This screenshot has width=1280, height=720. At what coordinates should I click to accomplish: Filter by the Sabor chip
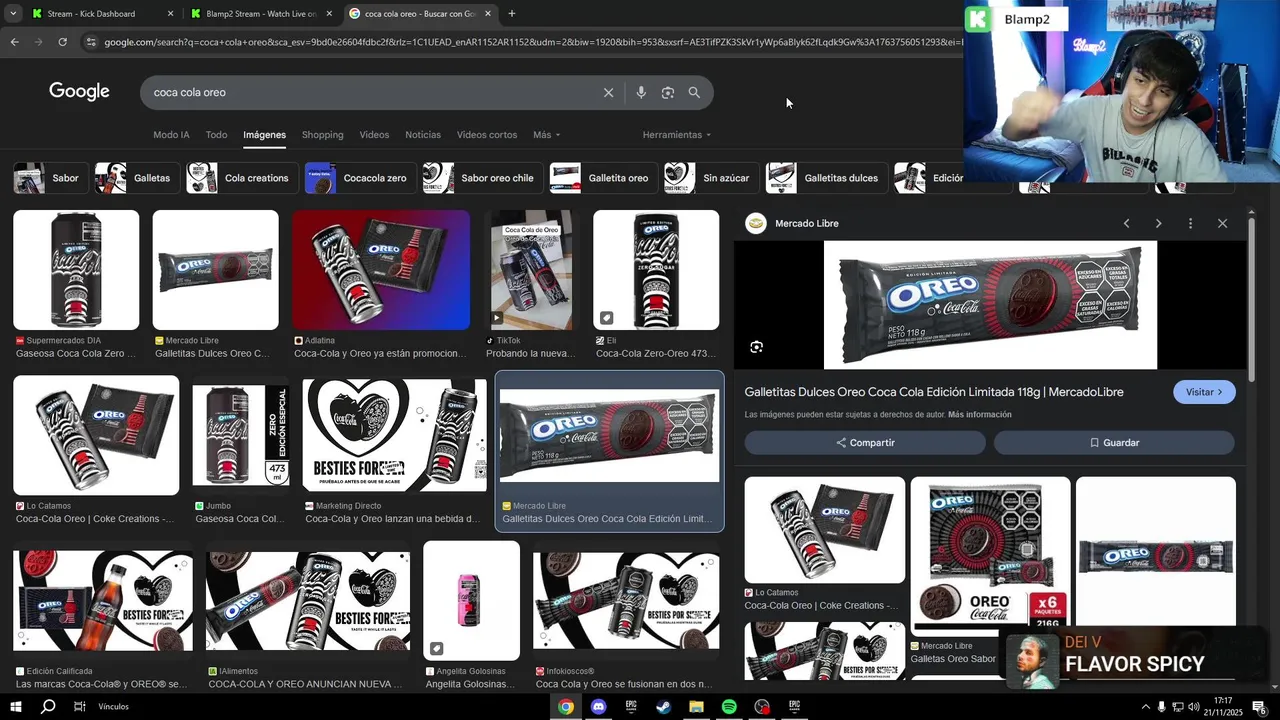(49, 178)
